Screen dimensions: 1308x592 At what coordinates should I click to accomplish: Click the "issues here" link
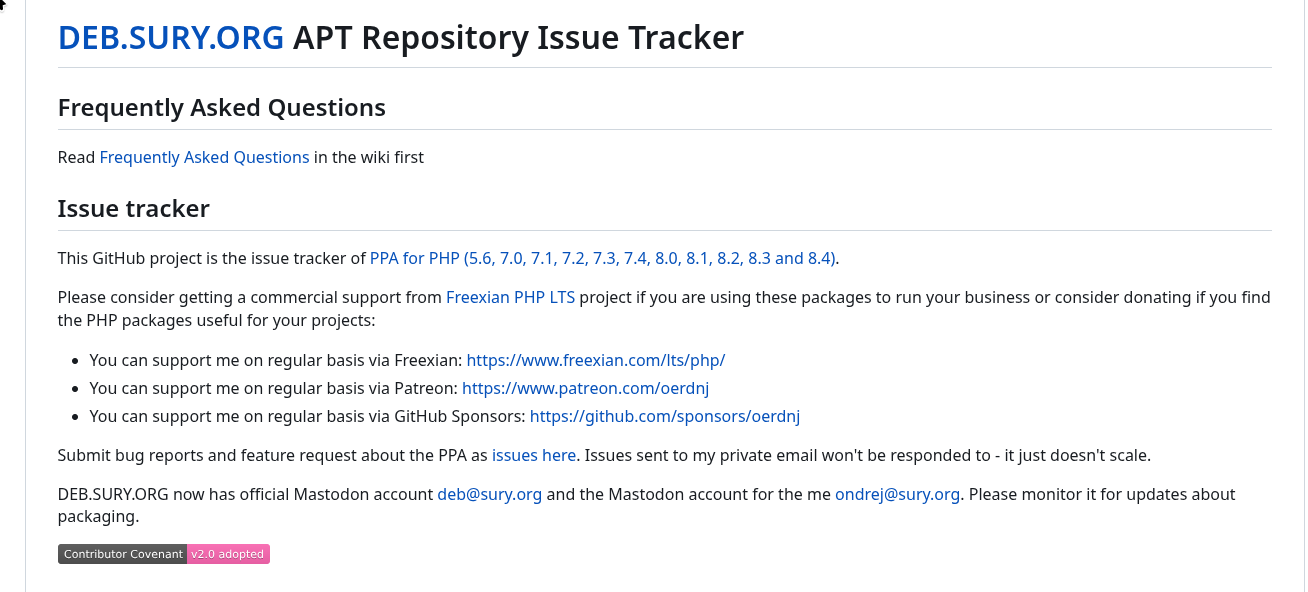click(533, 456)
